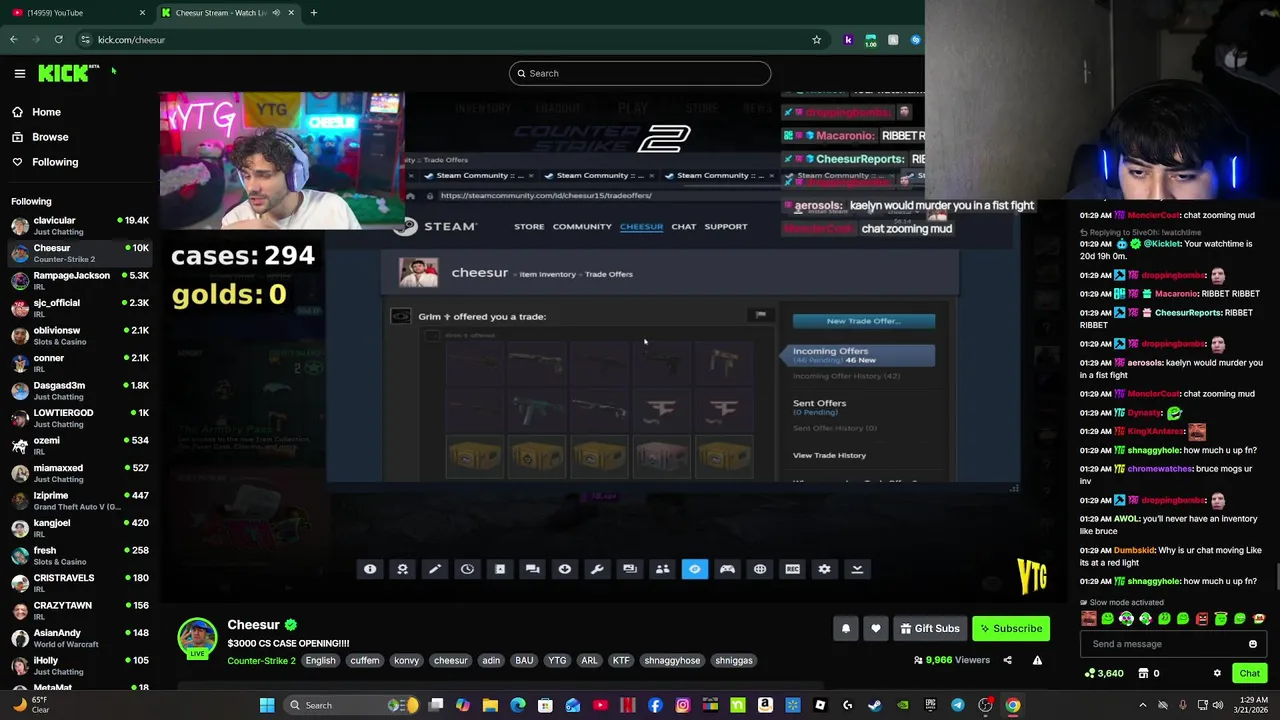The width and height of the screenshot is (1280, 720).
Task: Bookmark page with star icon
Action: (x=817, y=40)
